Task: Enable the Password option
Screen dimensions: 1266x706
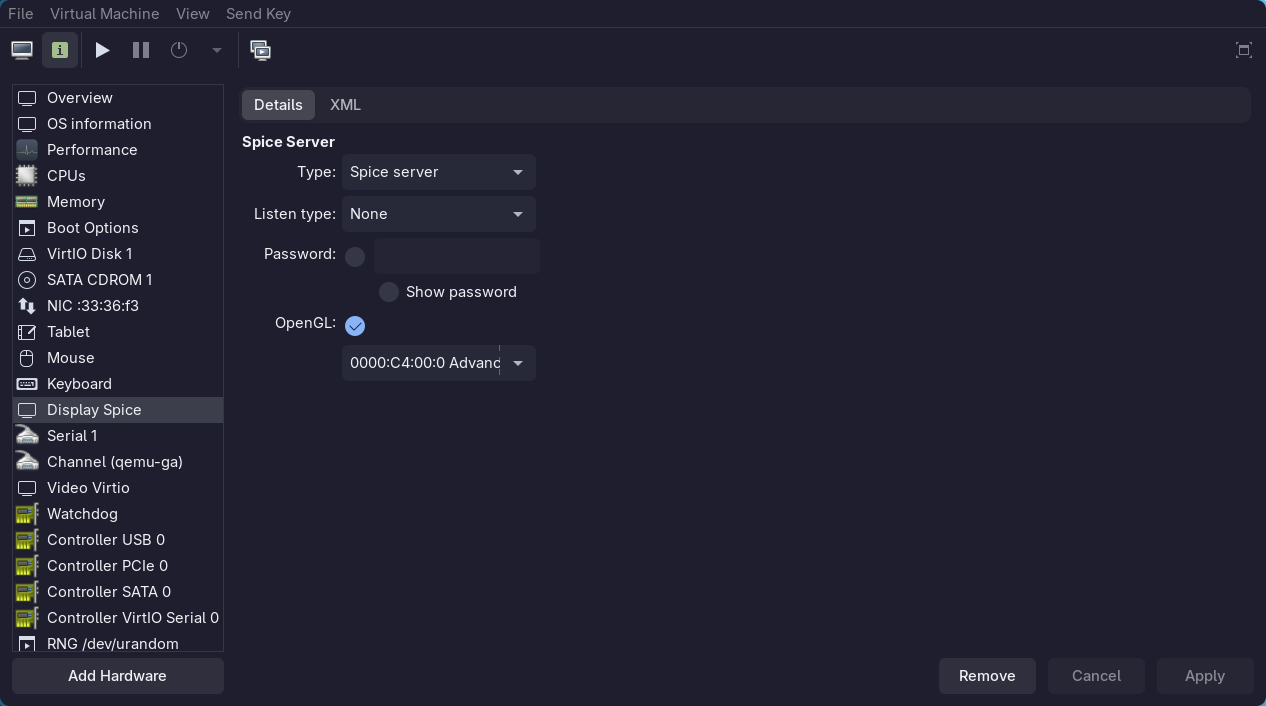Action: [355, 257]
